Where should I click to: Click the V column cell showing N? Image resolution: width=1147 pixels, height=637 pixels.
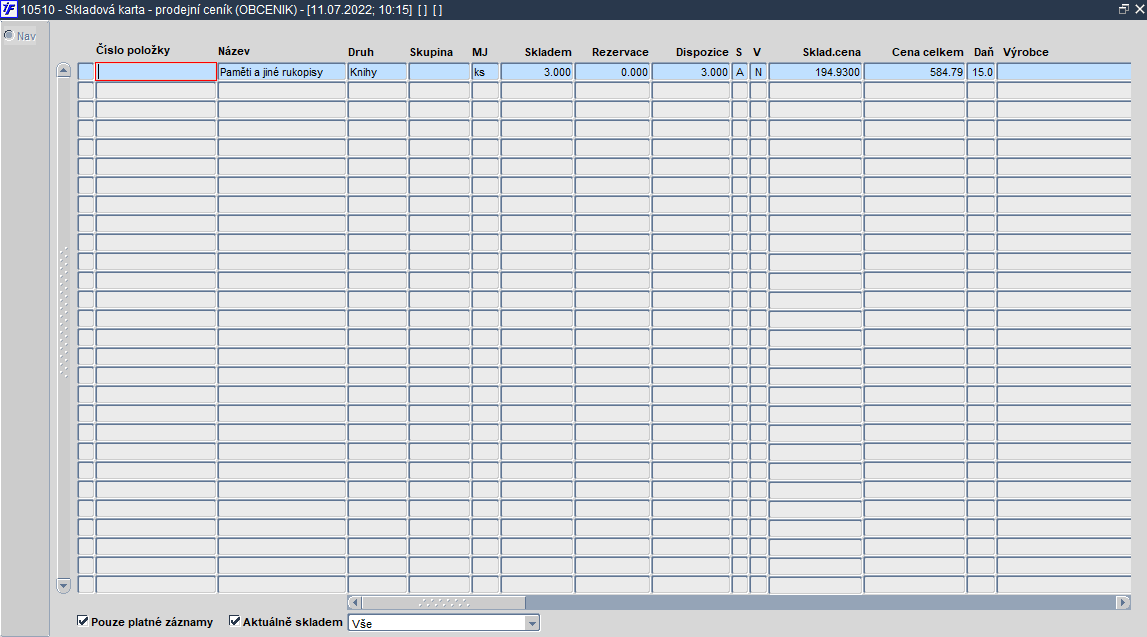pos(758,72)
